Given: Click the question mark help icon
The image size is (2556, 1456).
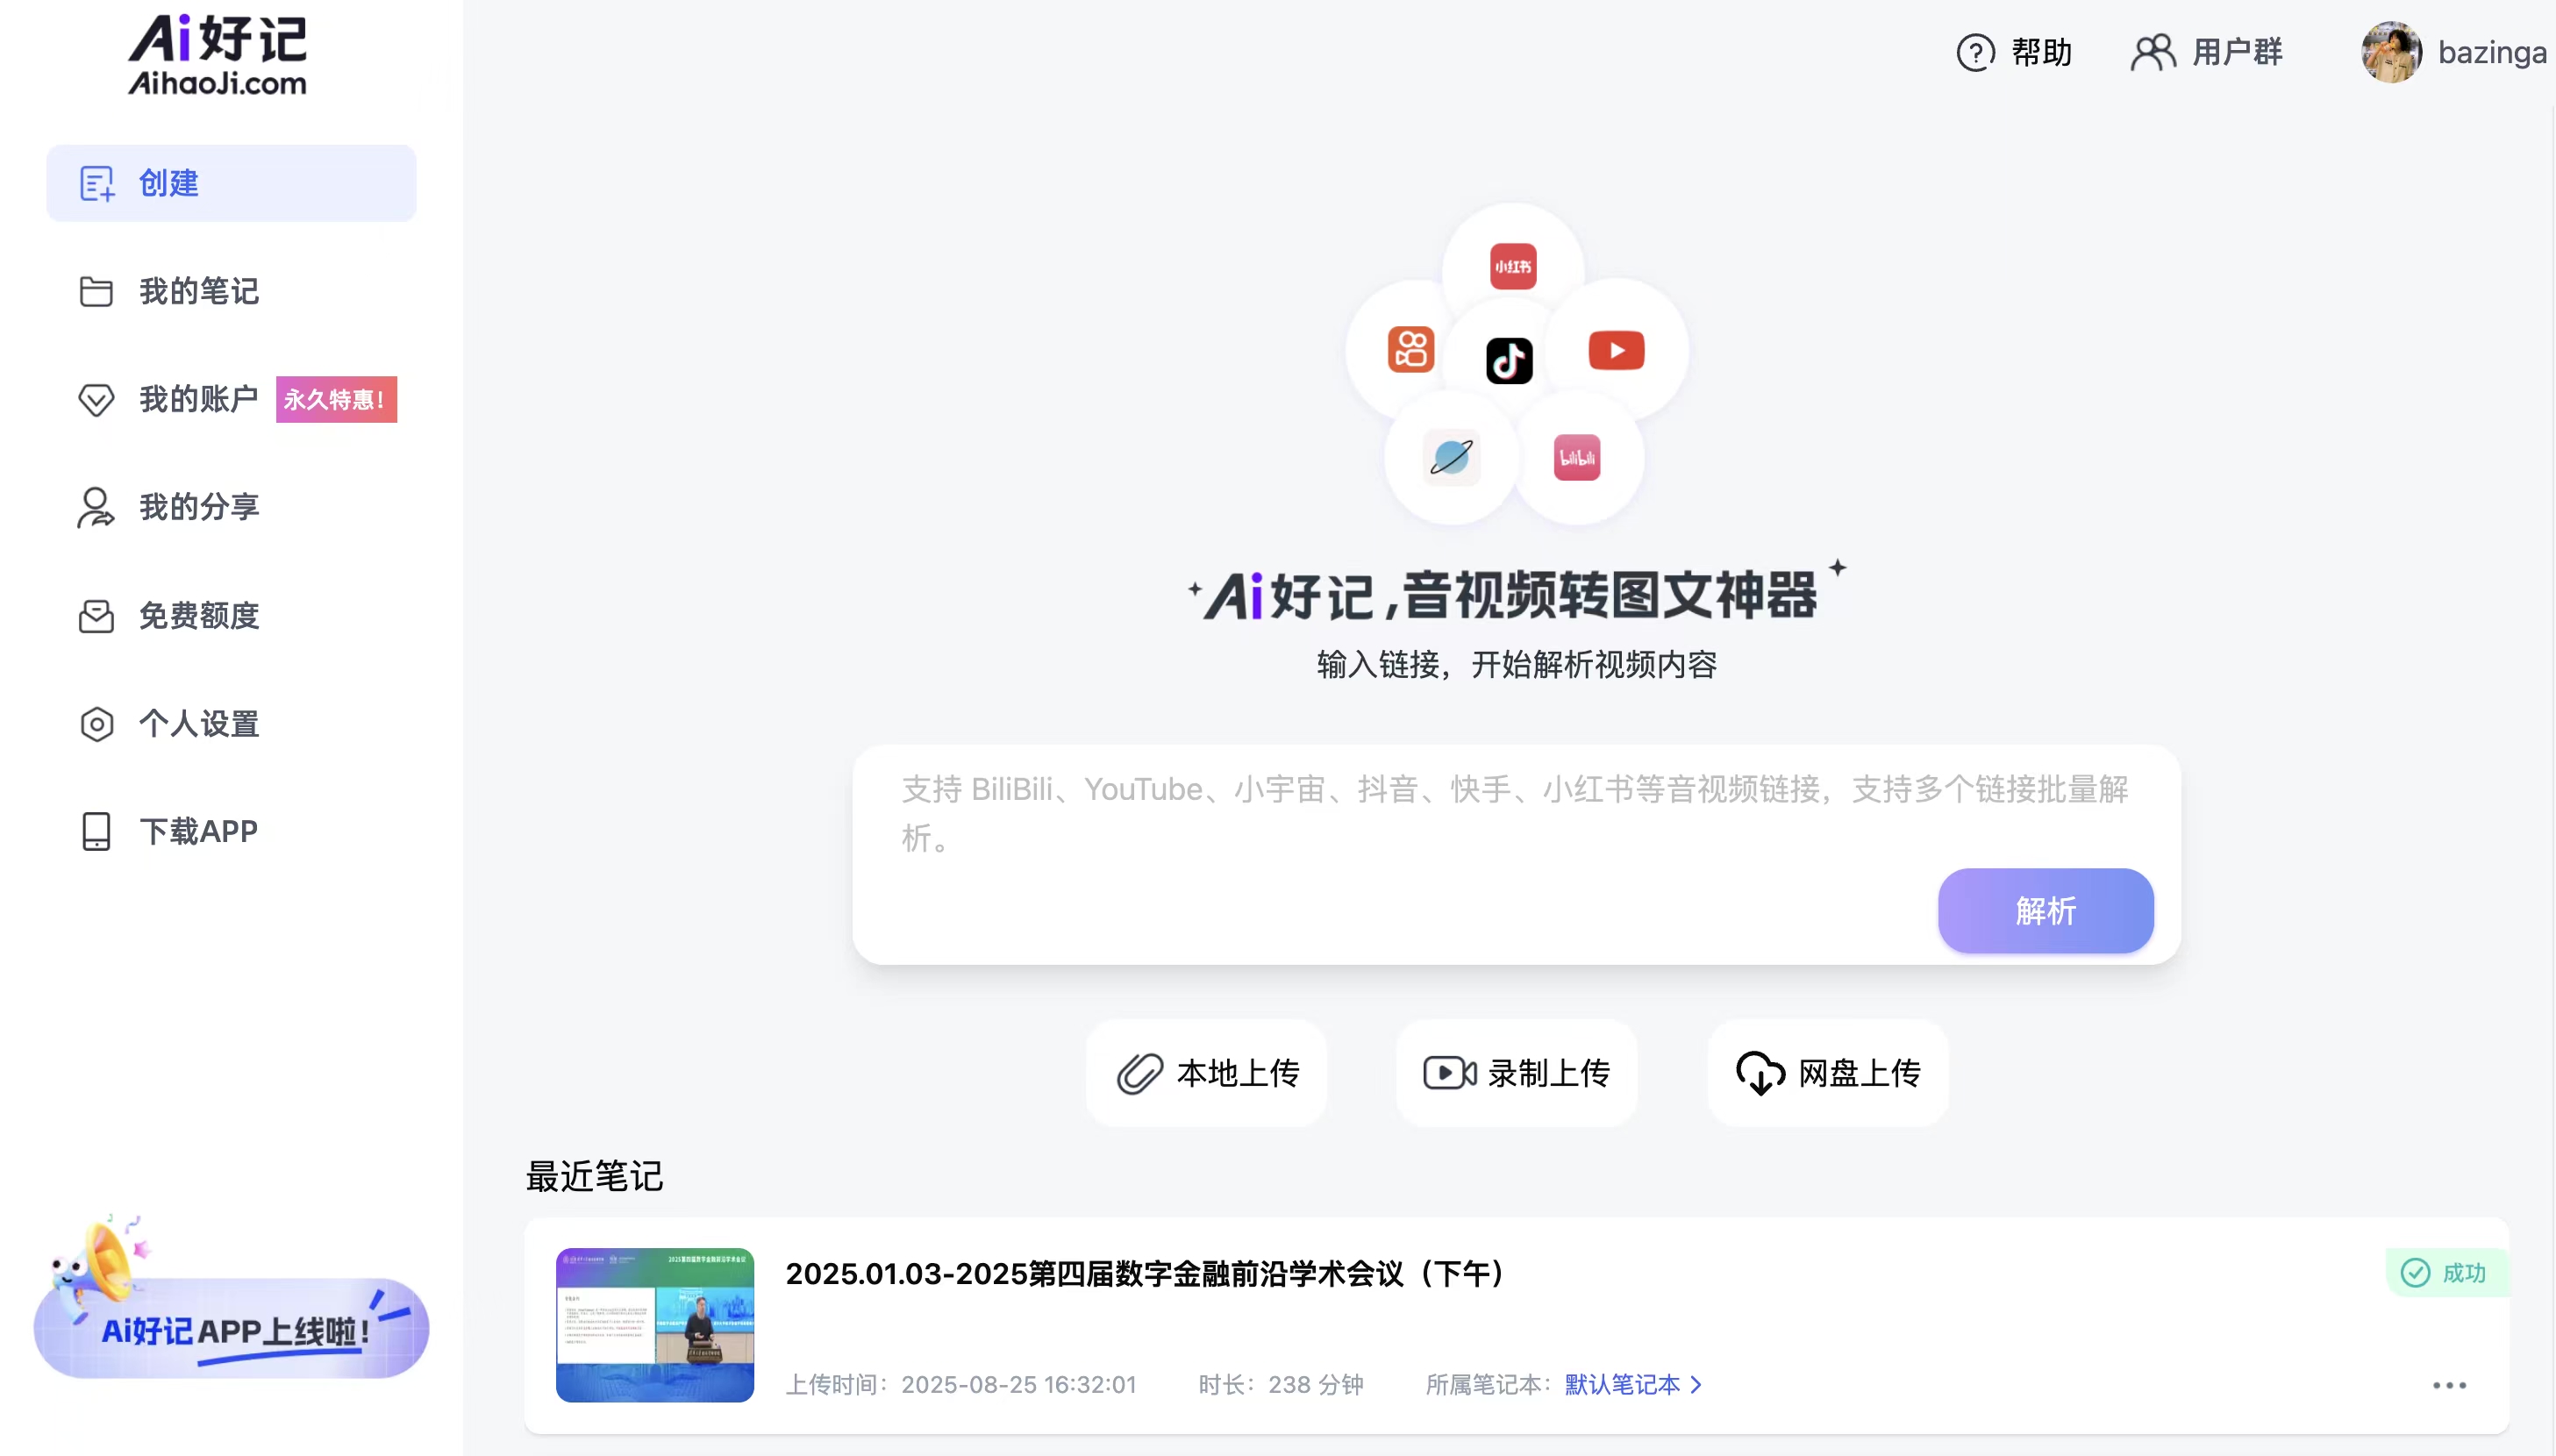Looking at the screenshot, I should (1975, 52).
